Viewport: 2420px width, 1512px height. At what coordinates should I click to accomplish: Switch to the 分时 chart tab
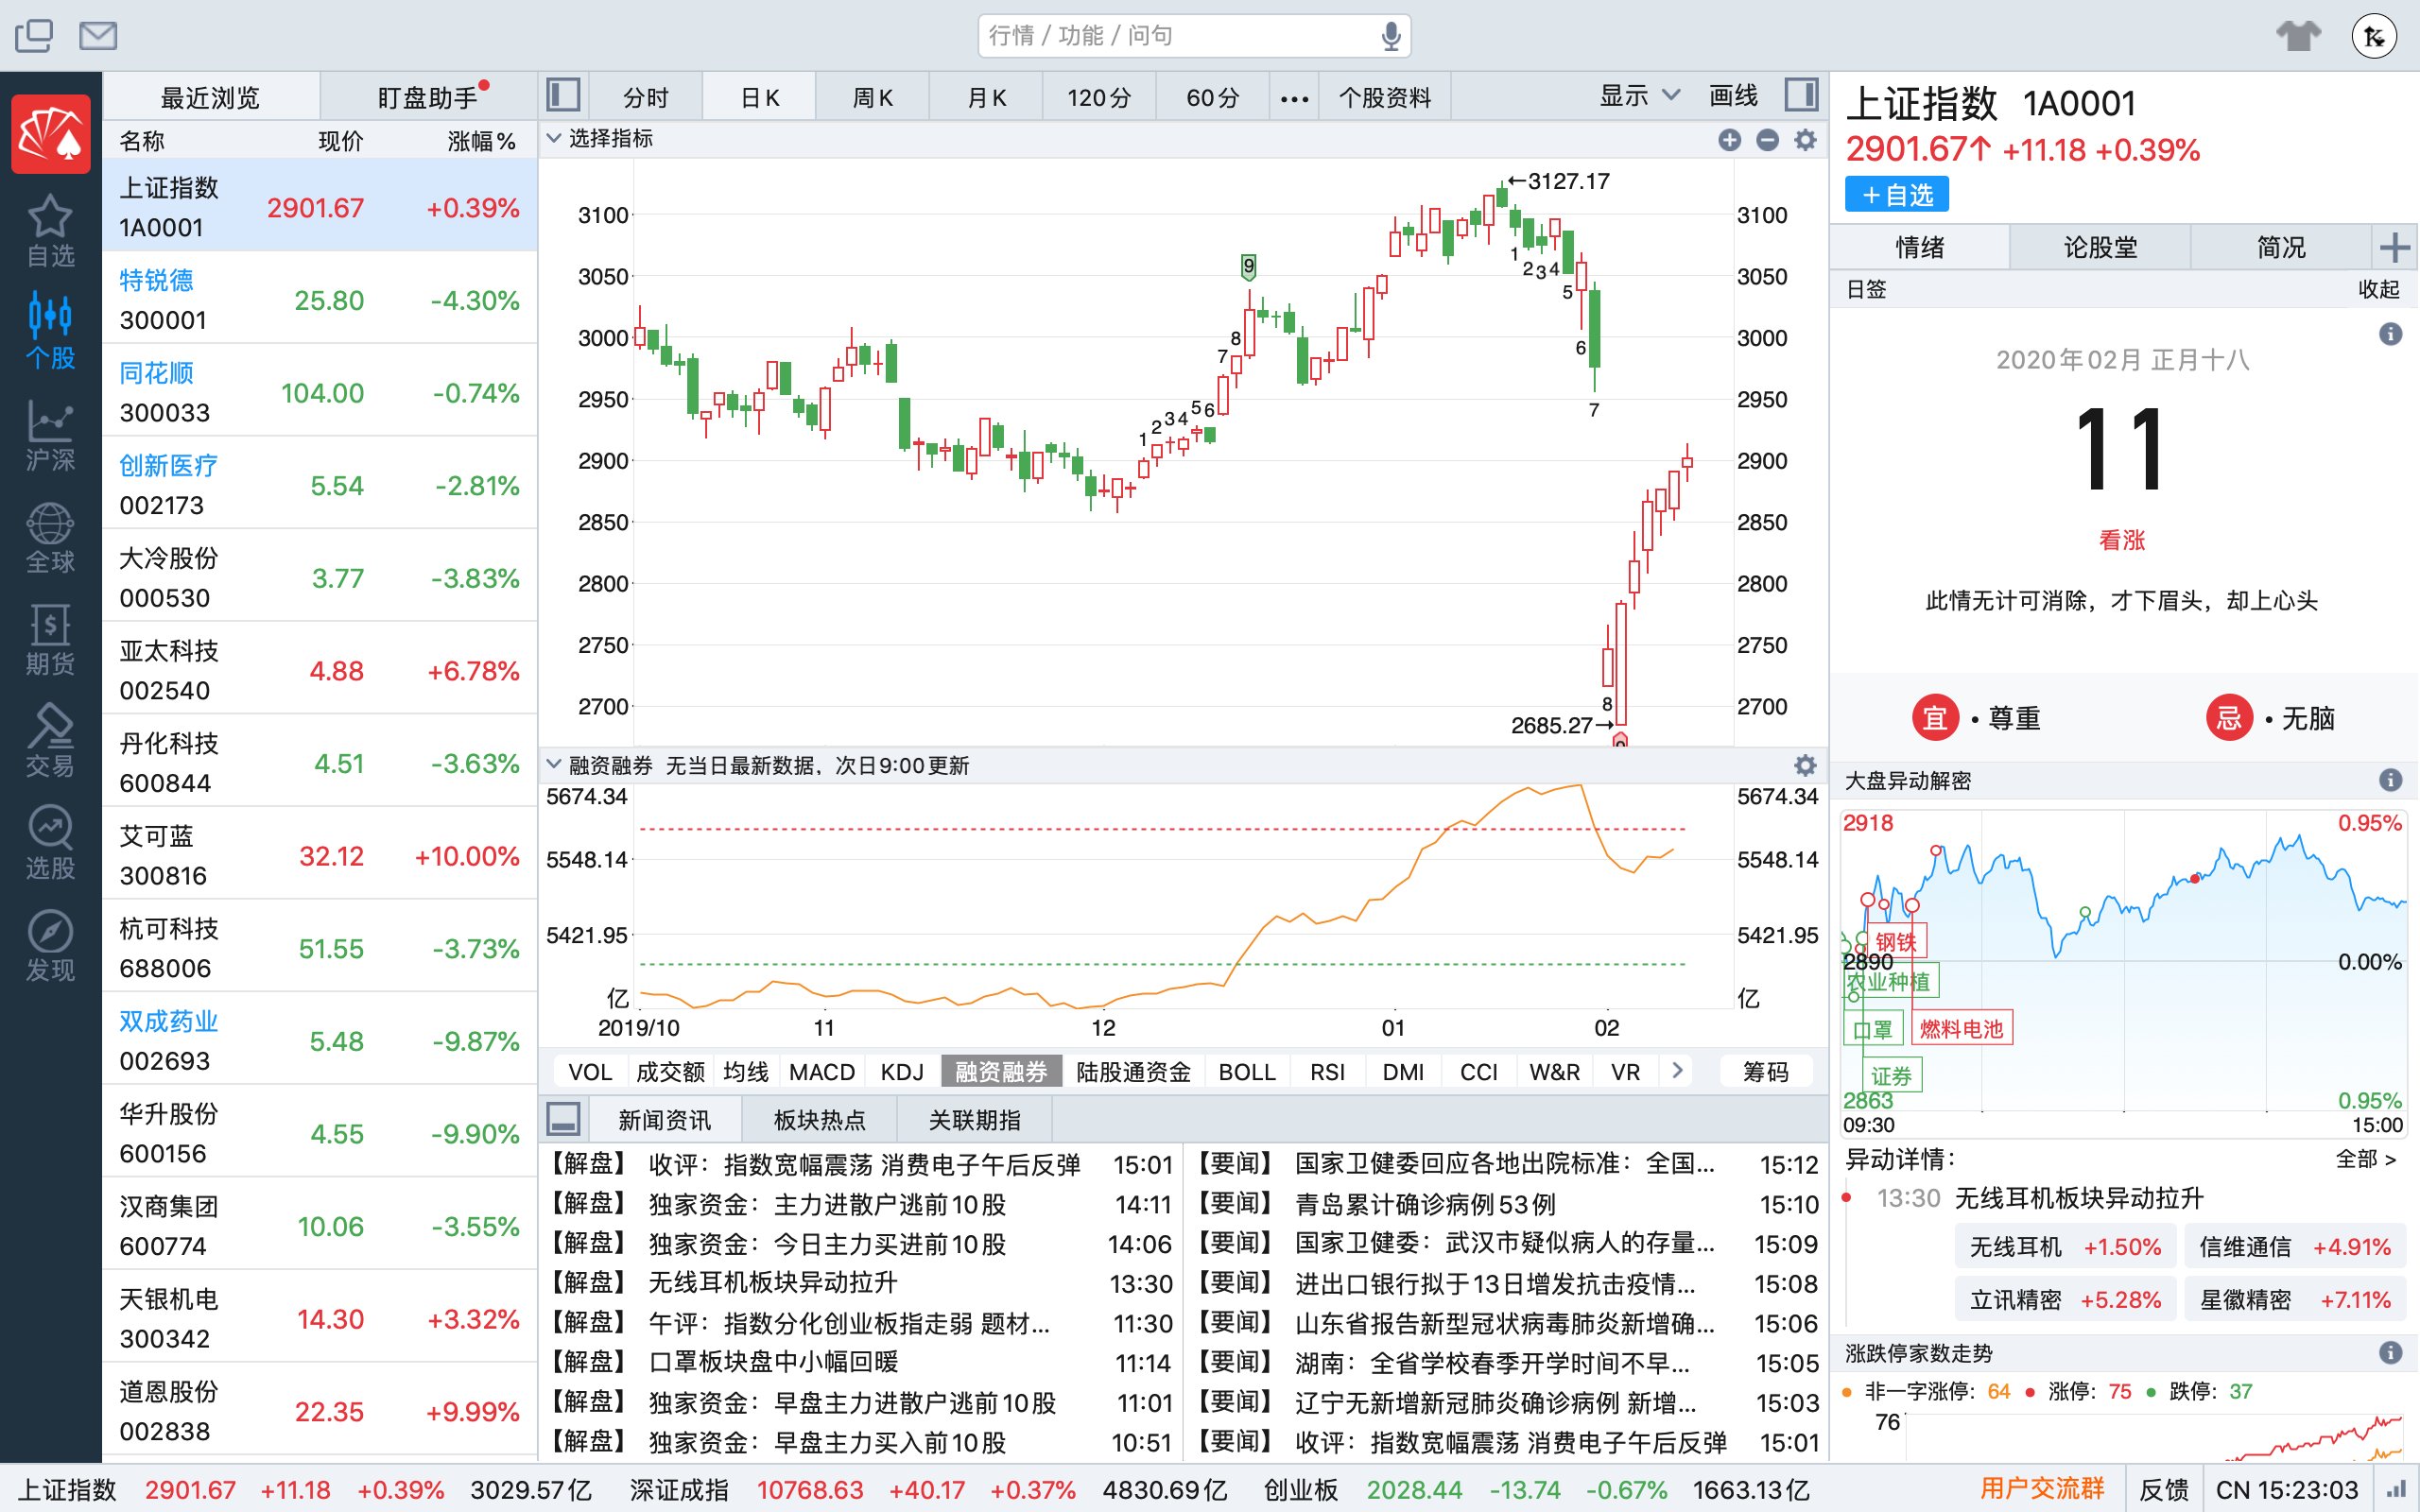coord(645,98)
